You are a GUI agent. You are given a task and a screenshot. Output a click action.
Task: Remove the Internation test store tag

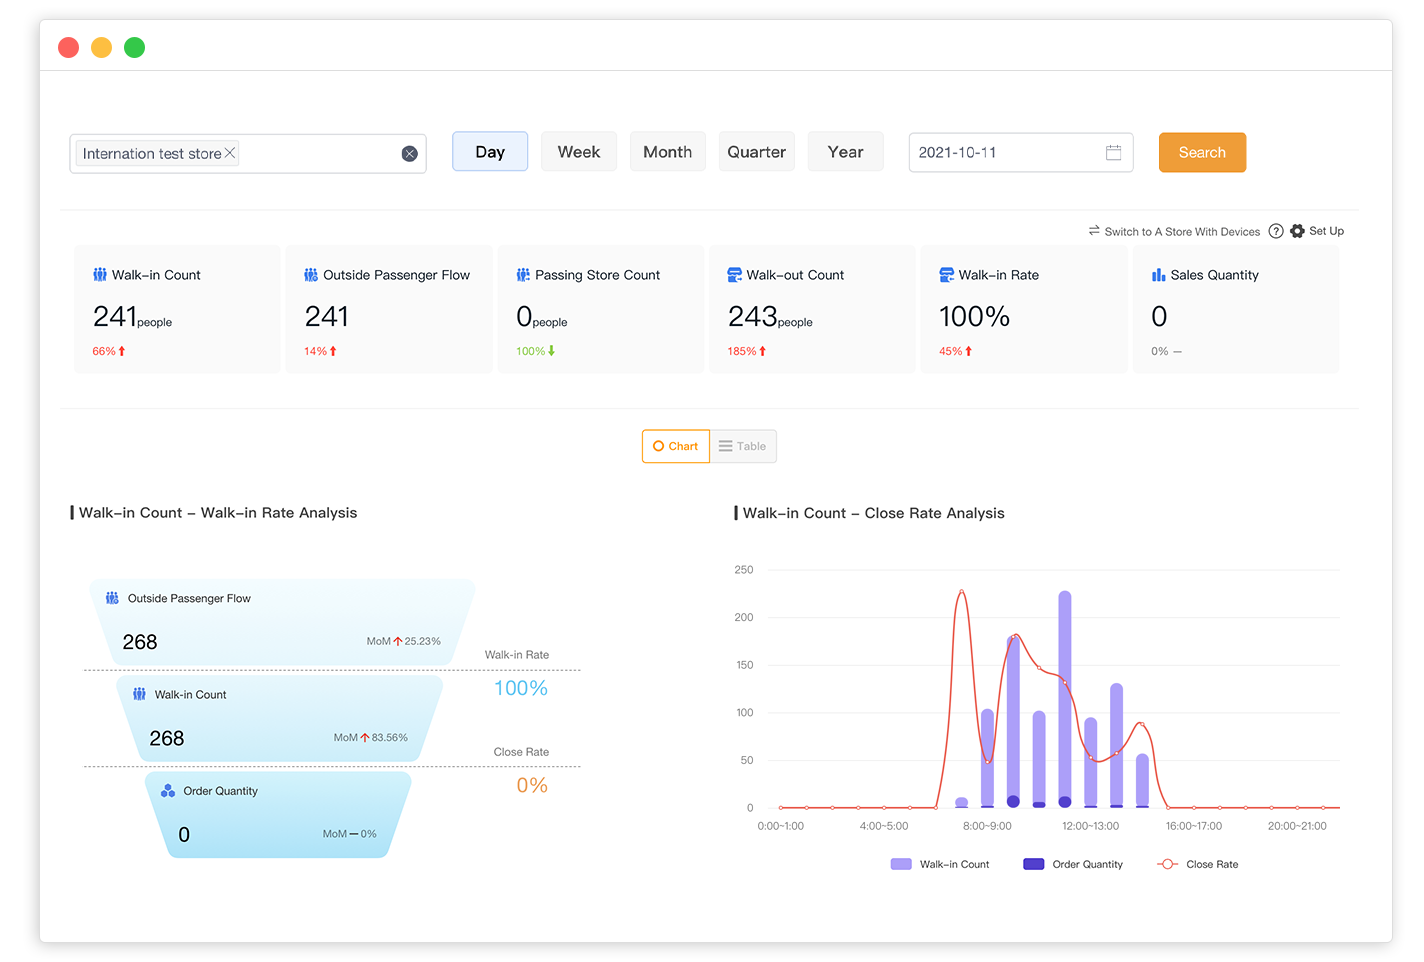pos(230,153)
